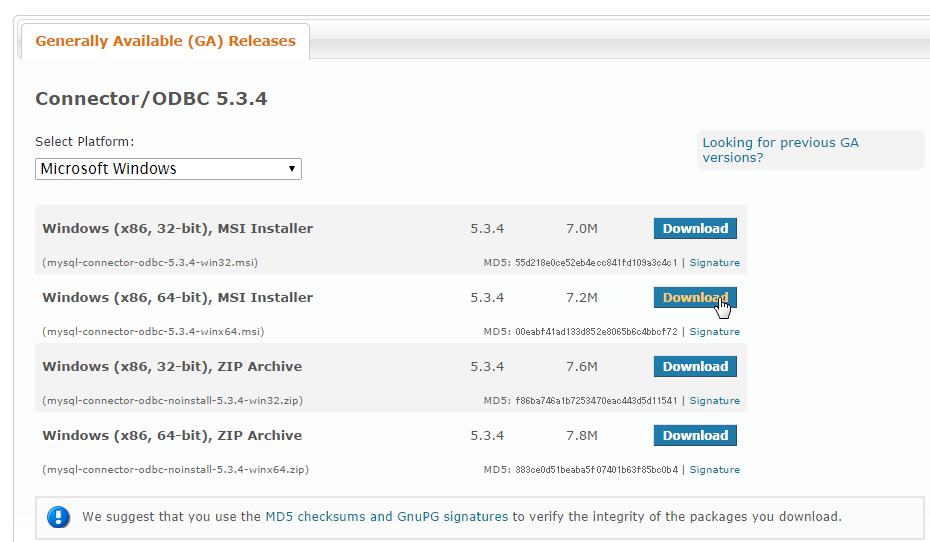This screenshot has height=542, width=930.
Task: Click the 7.8M file size value
Action: (582, 436)
